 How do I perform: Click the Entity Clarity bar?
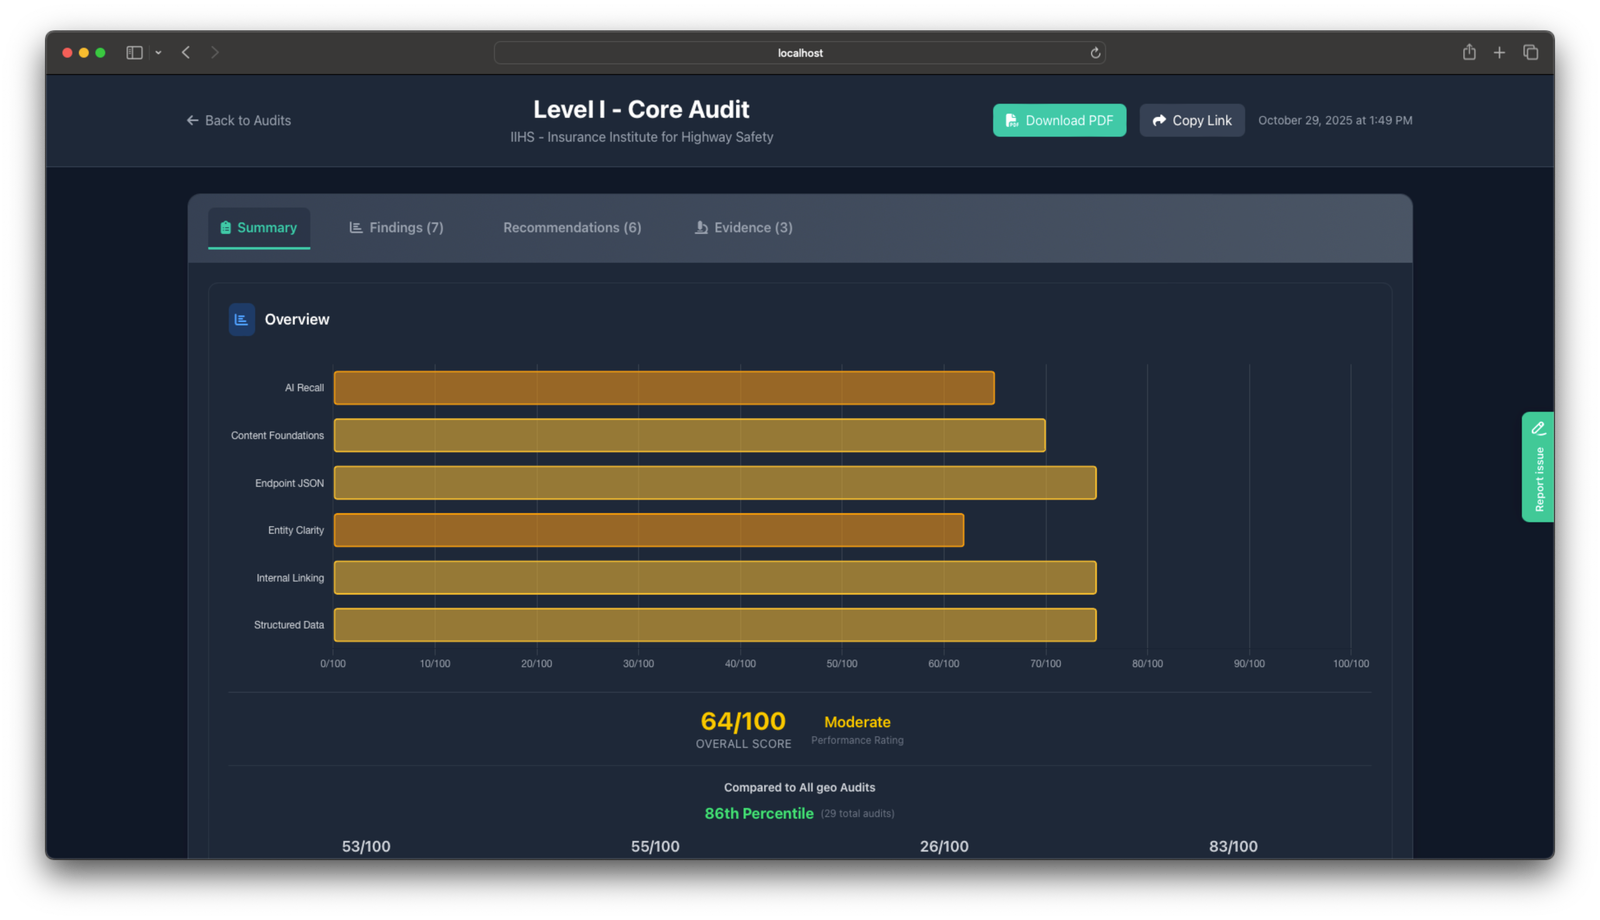tap(649, 530)
